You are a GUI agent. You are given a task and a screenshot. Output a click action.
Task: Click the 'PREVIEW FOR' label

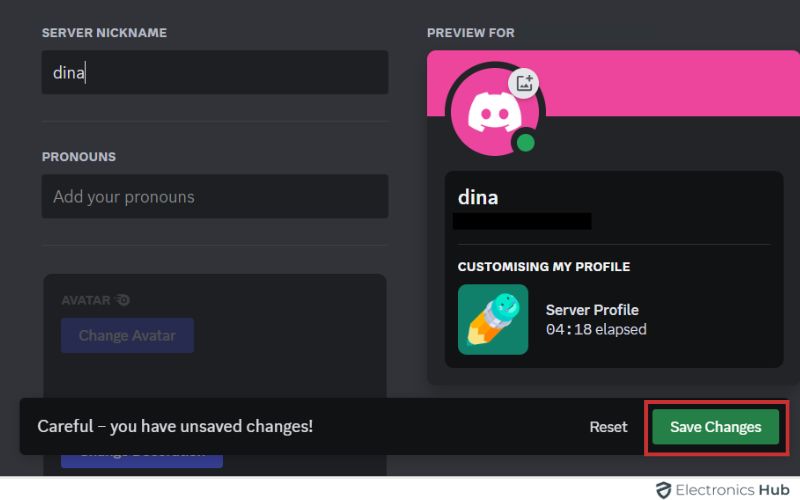click(x=470, y=33)
